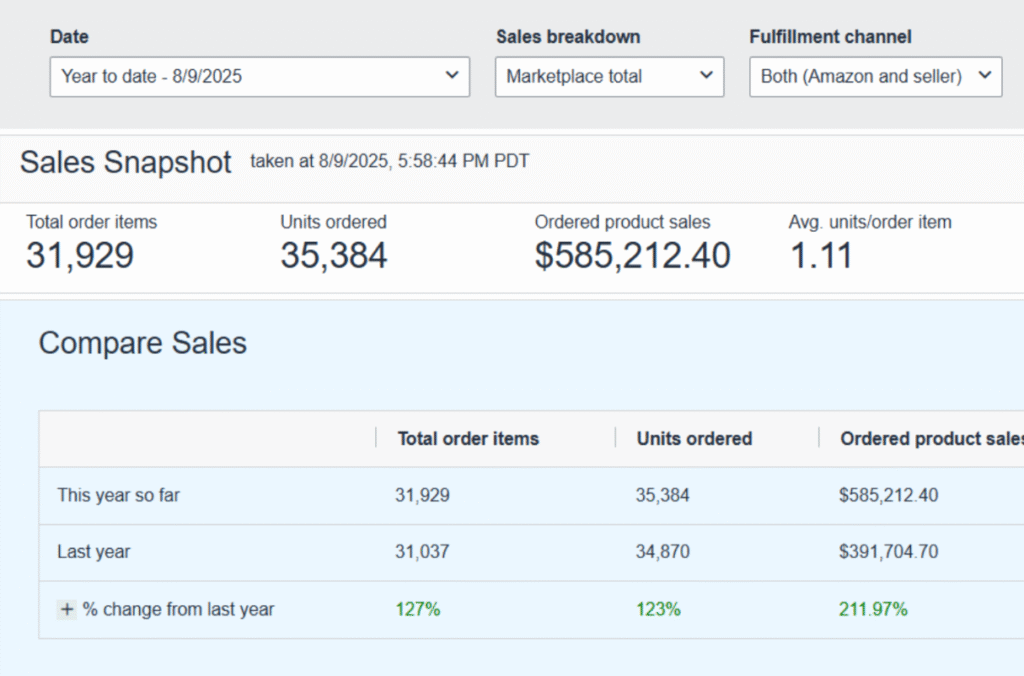Click the Total order items column header
This screenshot has height=676, width=1024.
468,438
